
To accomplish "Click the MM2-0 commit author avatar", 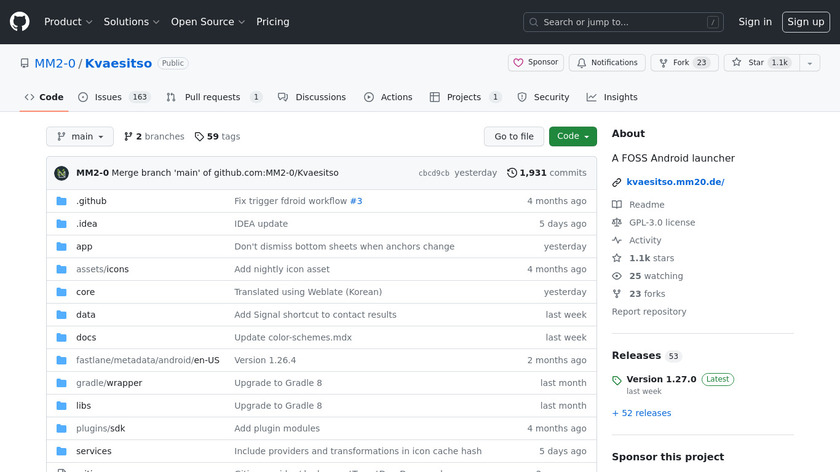I will pos(61,173).
